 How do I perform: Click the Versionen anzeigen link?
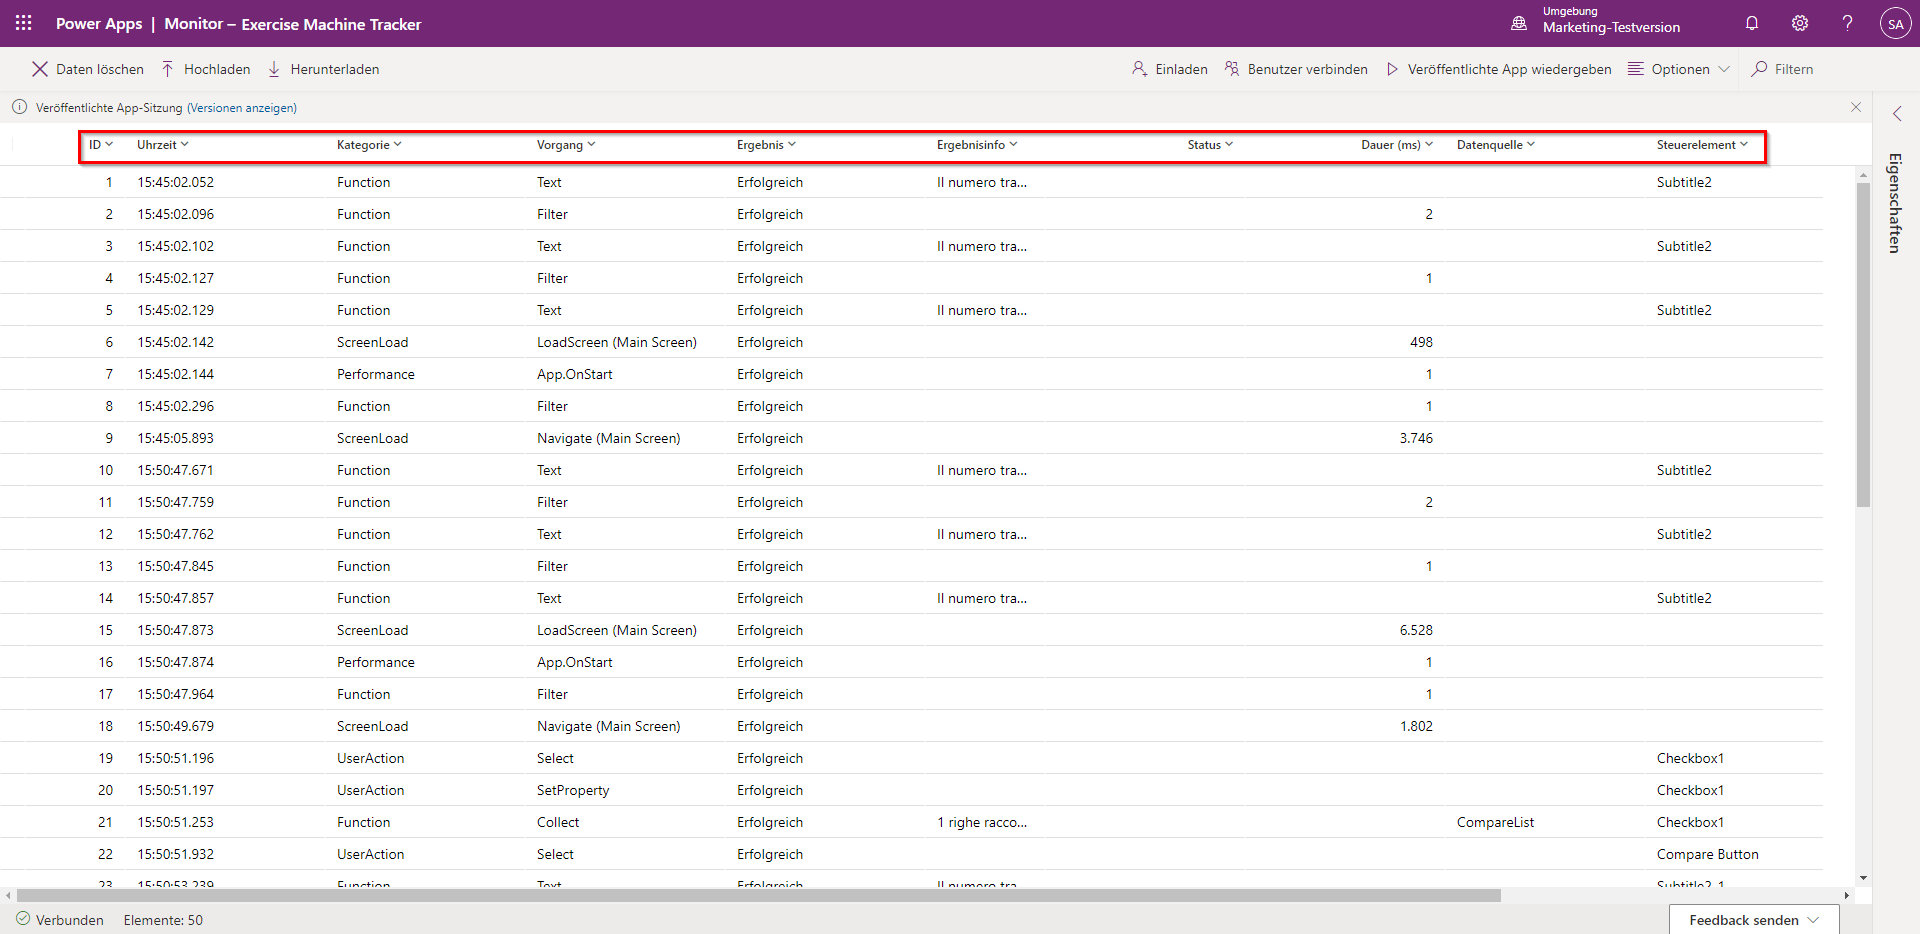[242, 108]
